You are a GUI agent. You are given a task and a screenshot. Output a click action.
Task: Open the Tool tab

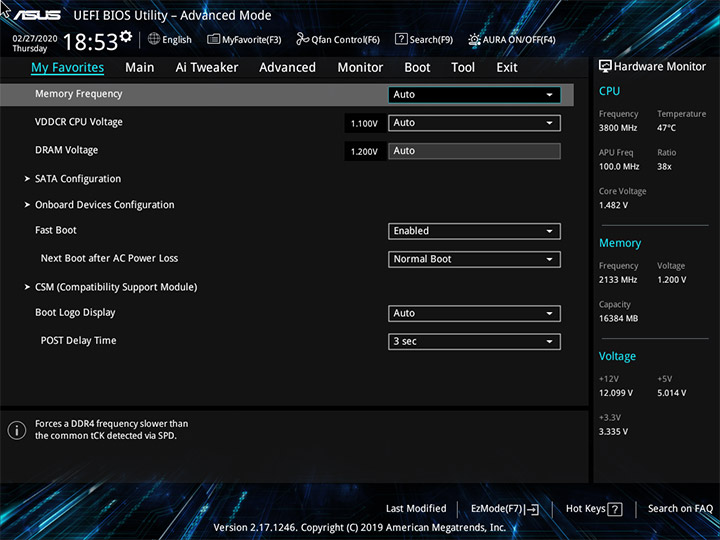click(463, 68)
